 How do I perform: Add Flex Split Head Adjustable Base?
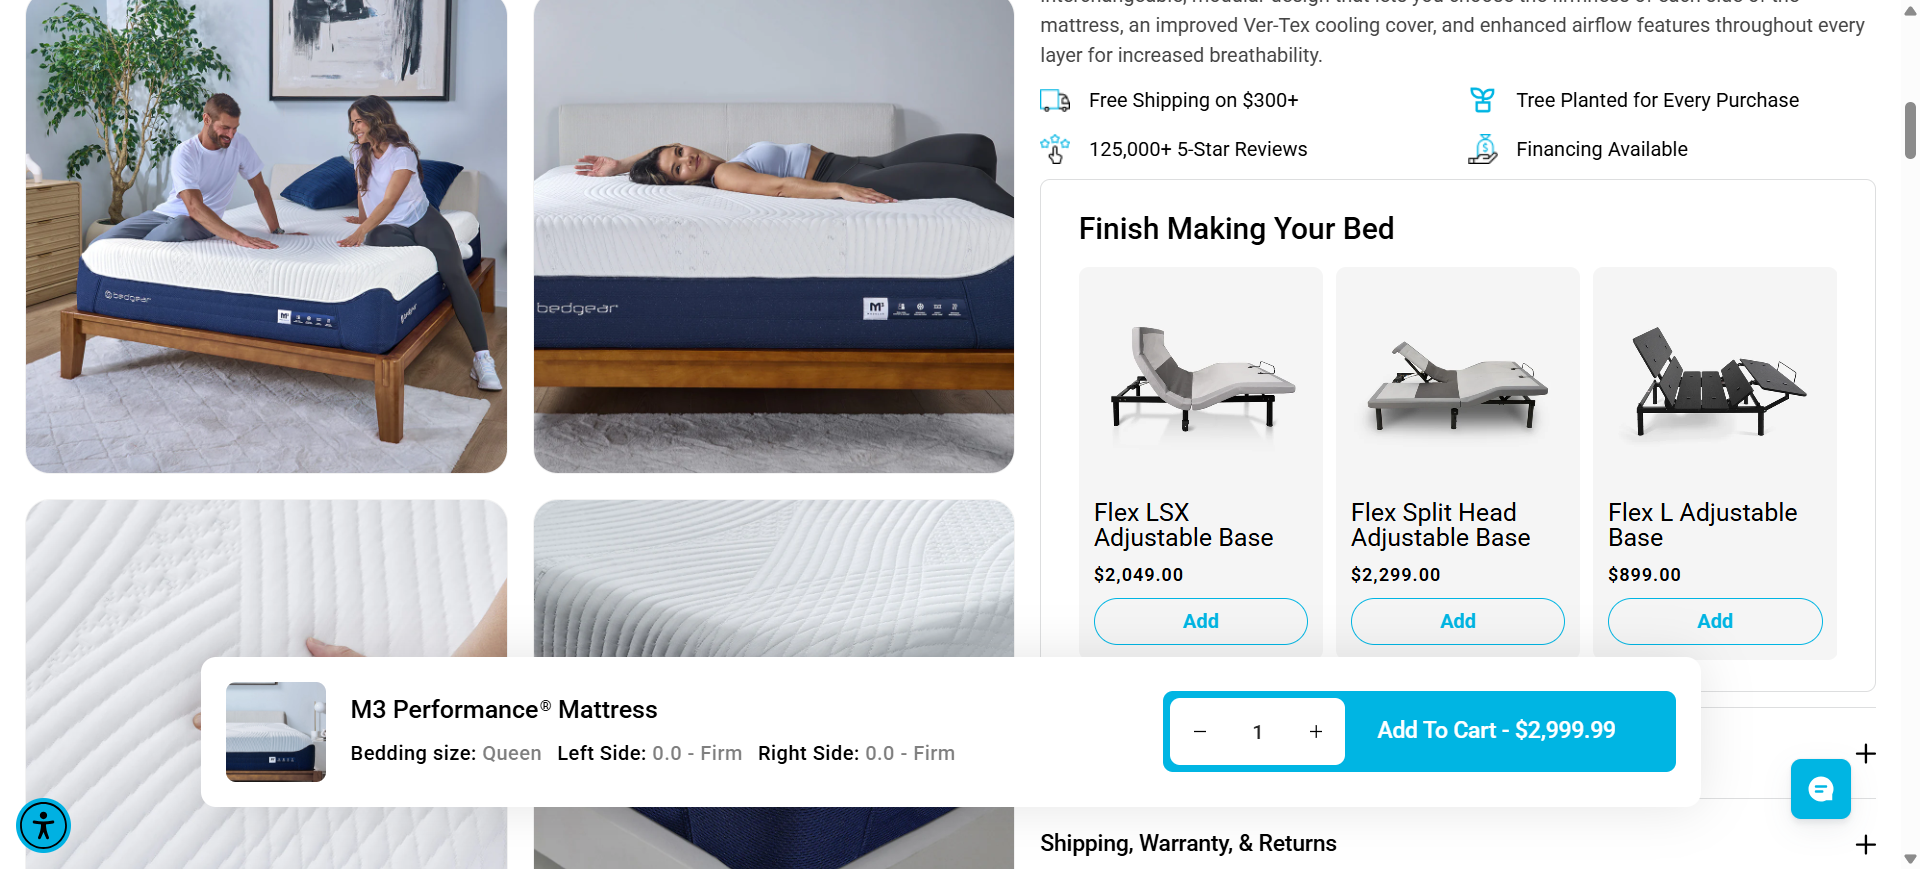(x=1458, y=621)
